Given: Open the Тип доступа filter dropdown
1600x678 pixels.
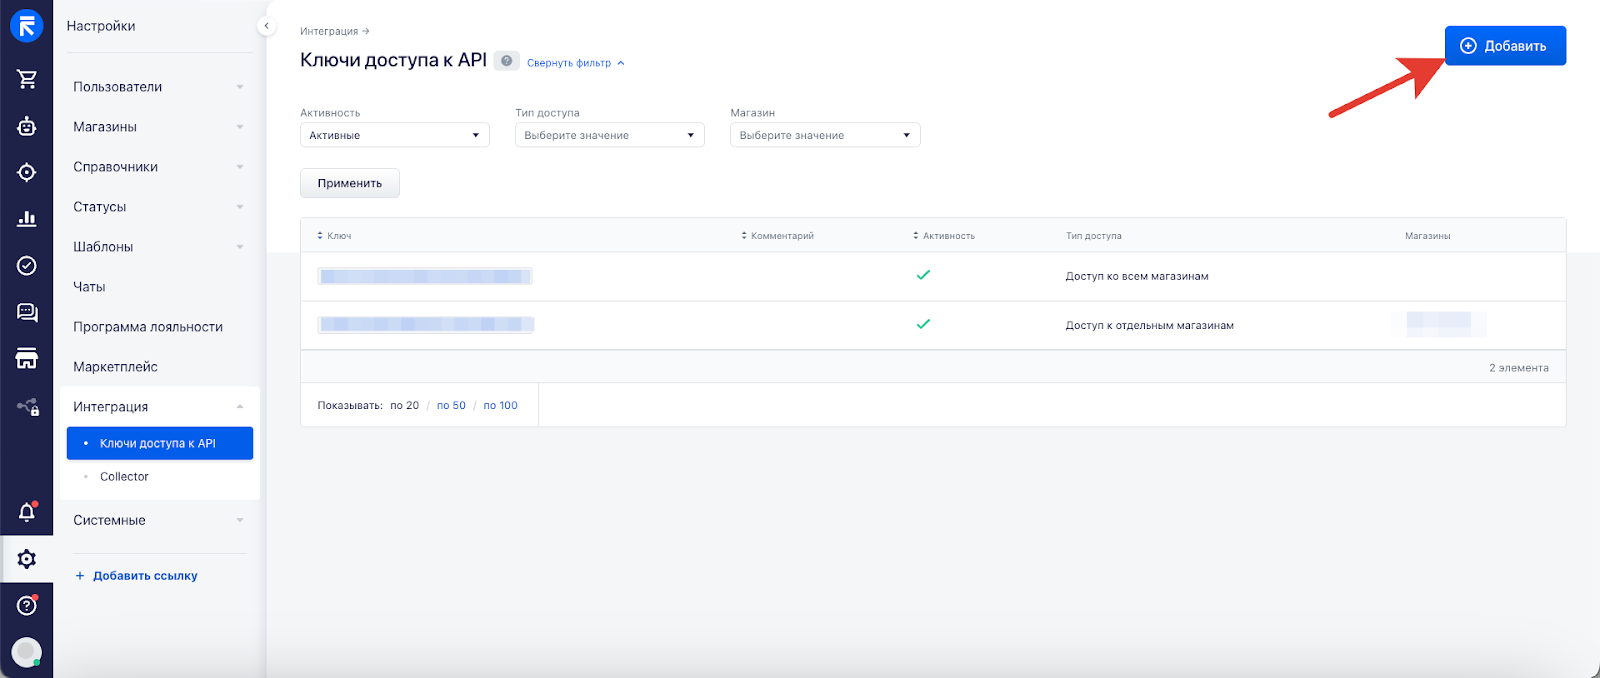Looking at the screenshot, I should pos(610,135).
